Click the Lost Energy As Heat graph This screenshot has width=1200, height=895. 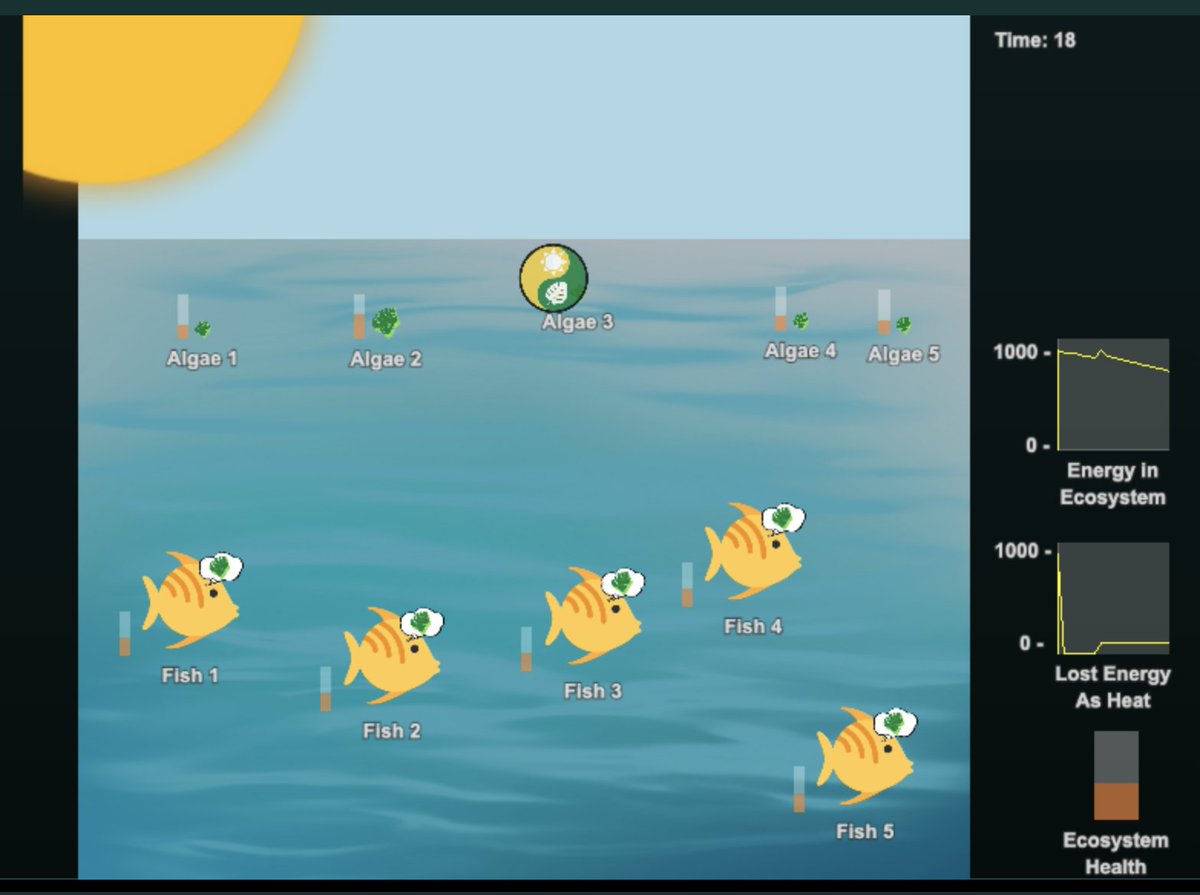1113,598
